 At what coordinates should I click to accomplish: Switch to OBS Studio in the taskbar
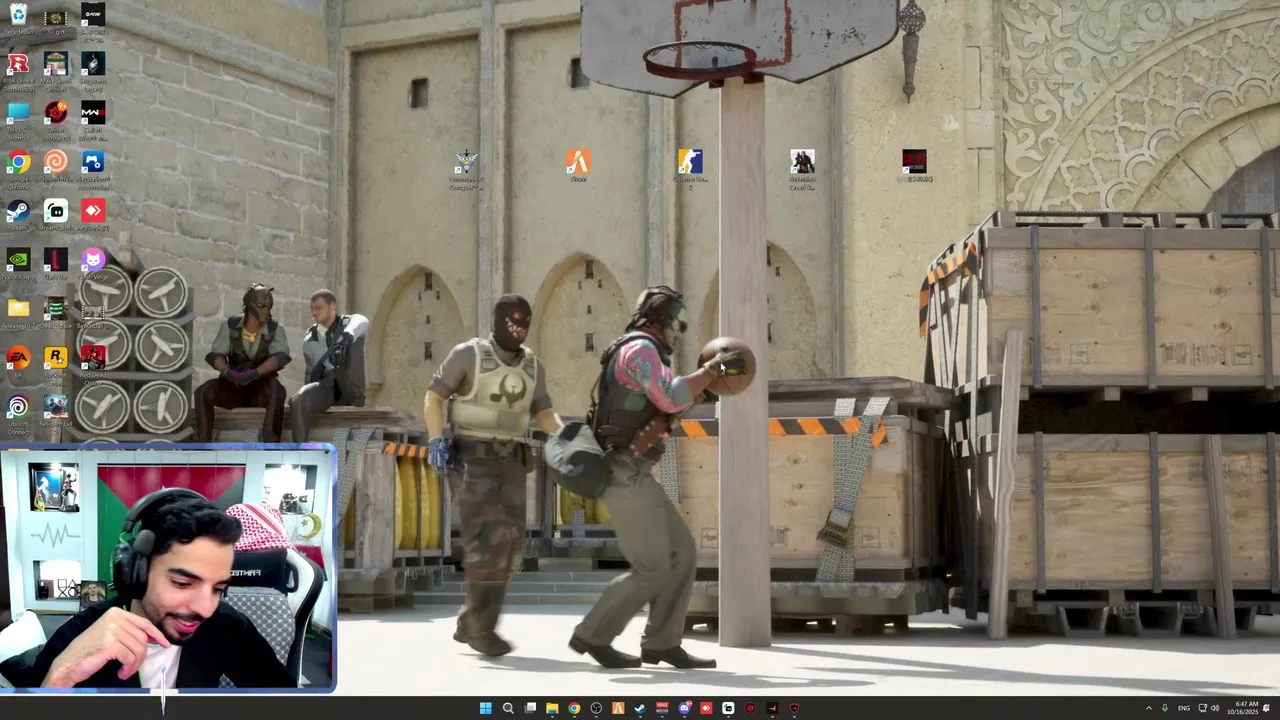[596, 708]
